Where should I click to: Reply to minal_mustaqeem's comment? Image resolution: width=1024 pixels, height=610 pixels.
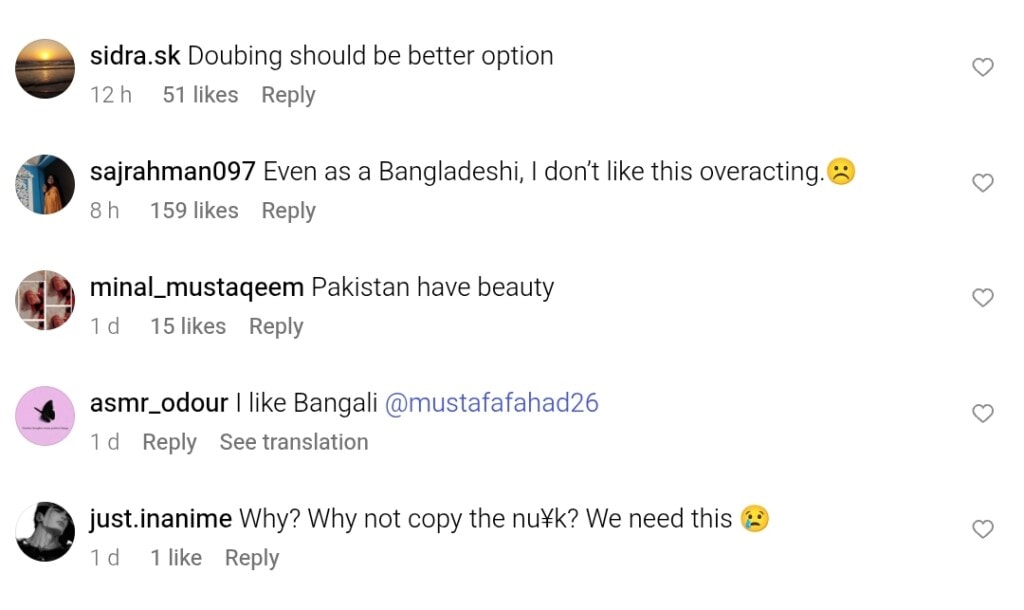(x=276, y=327)
